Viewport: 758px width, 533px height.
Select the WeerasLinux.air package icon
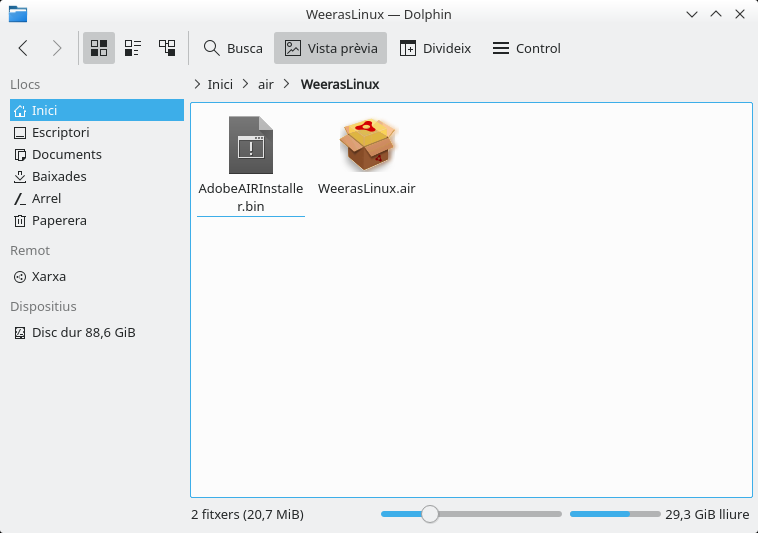[x=367, y=145]
